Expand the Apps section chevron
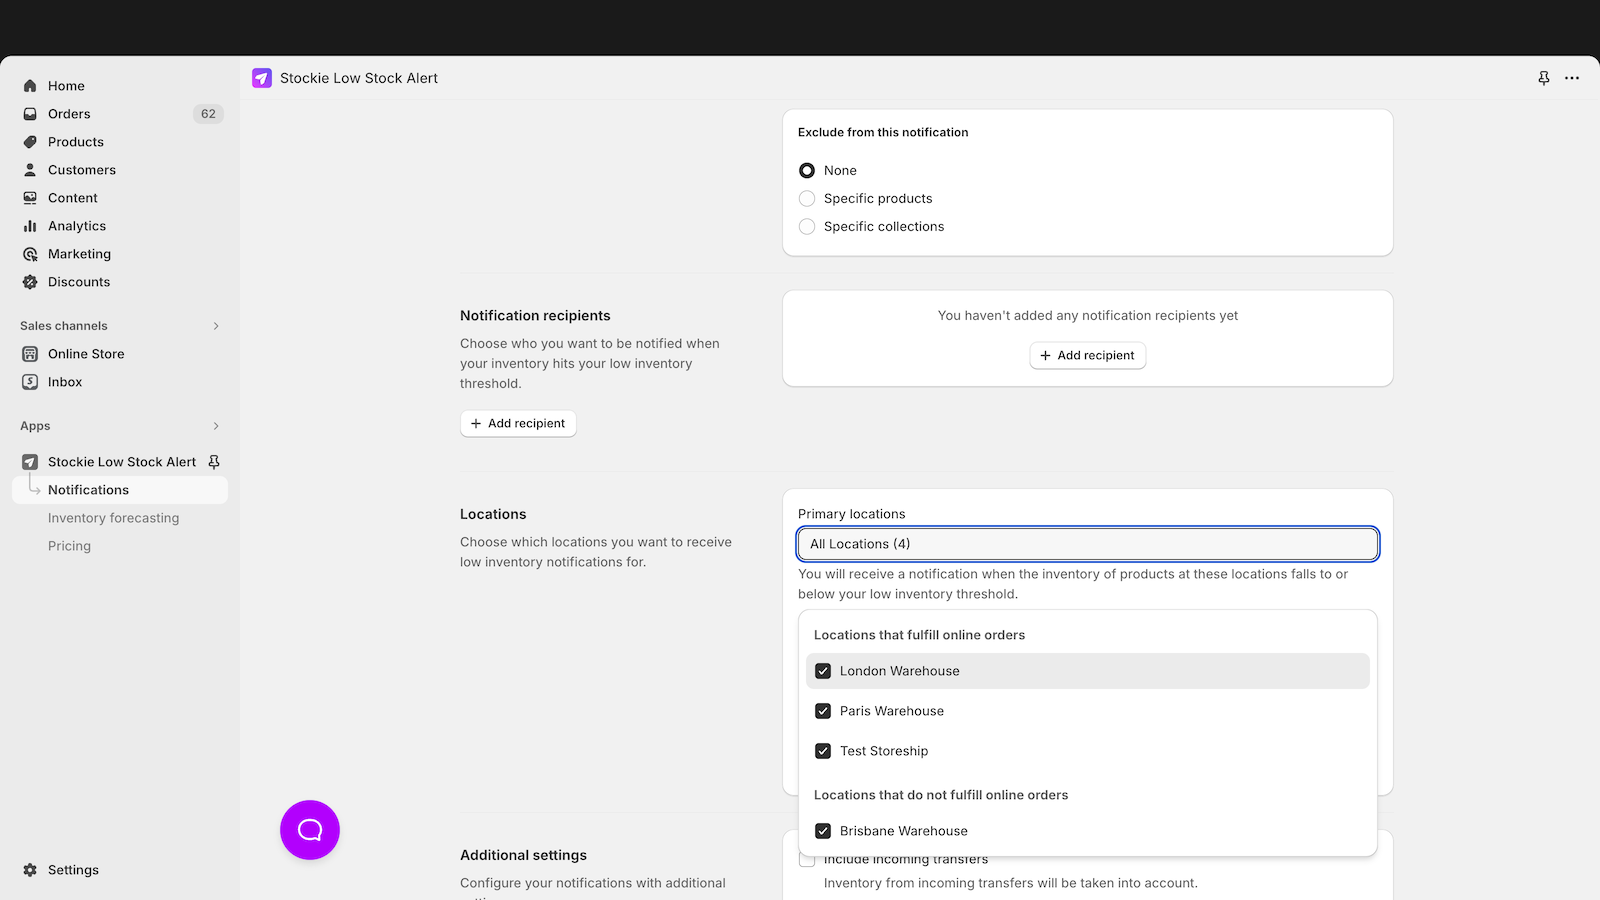This screenshot has height=900, width=1600. [x=215, y=425]
